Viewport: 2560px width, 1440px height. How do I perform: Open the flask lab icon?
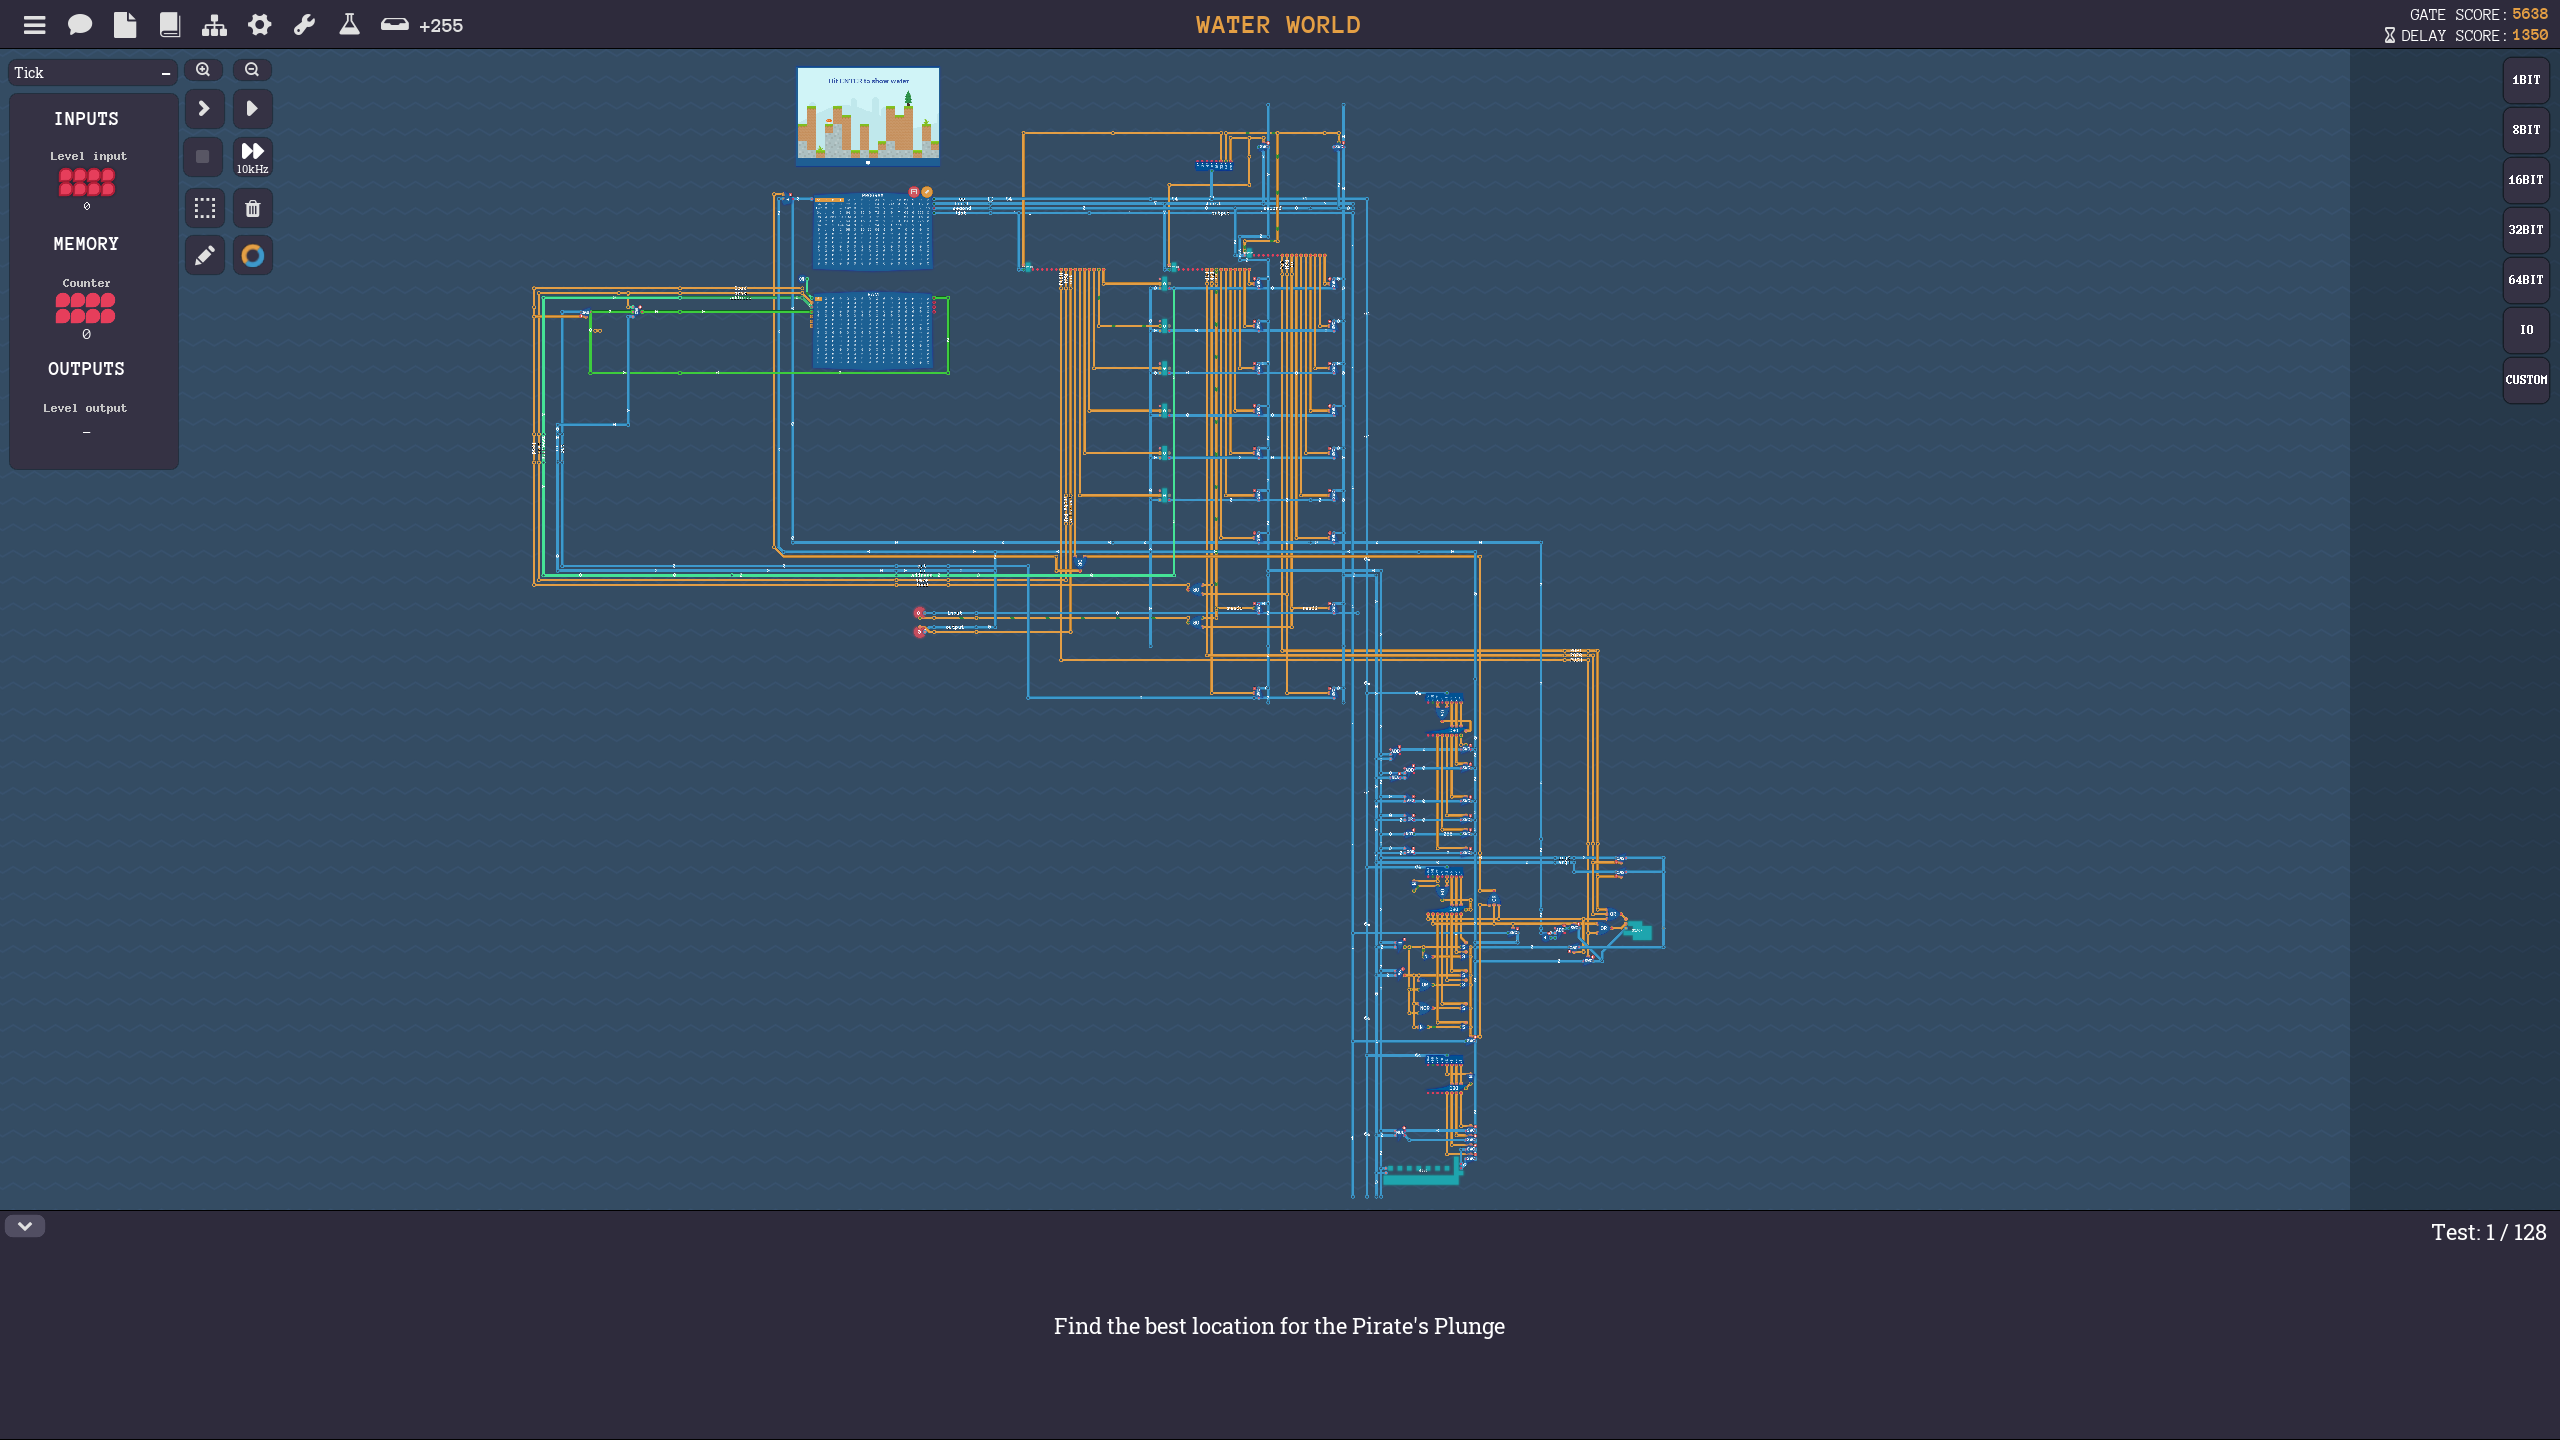349,25
